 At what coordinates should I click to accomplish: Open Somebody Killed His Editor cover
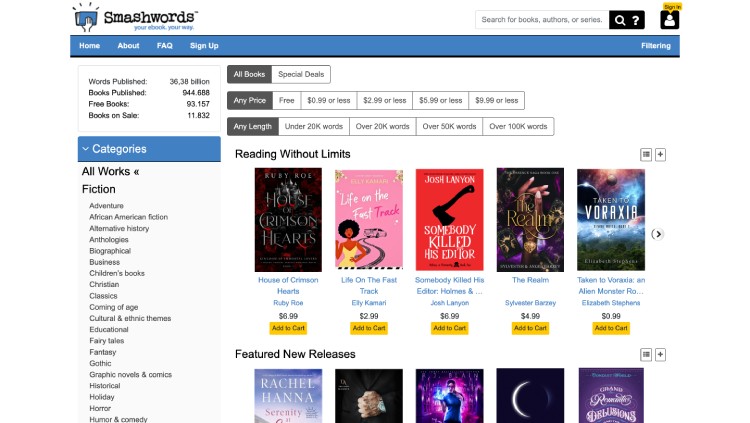tap(450, 220)
